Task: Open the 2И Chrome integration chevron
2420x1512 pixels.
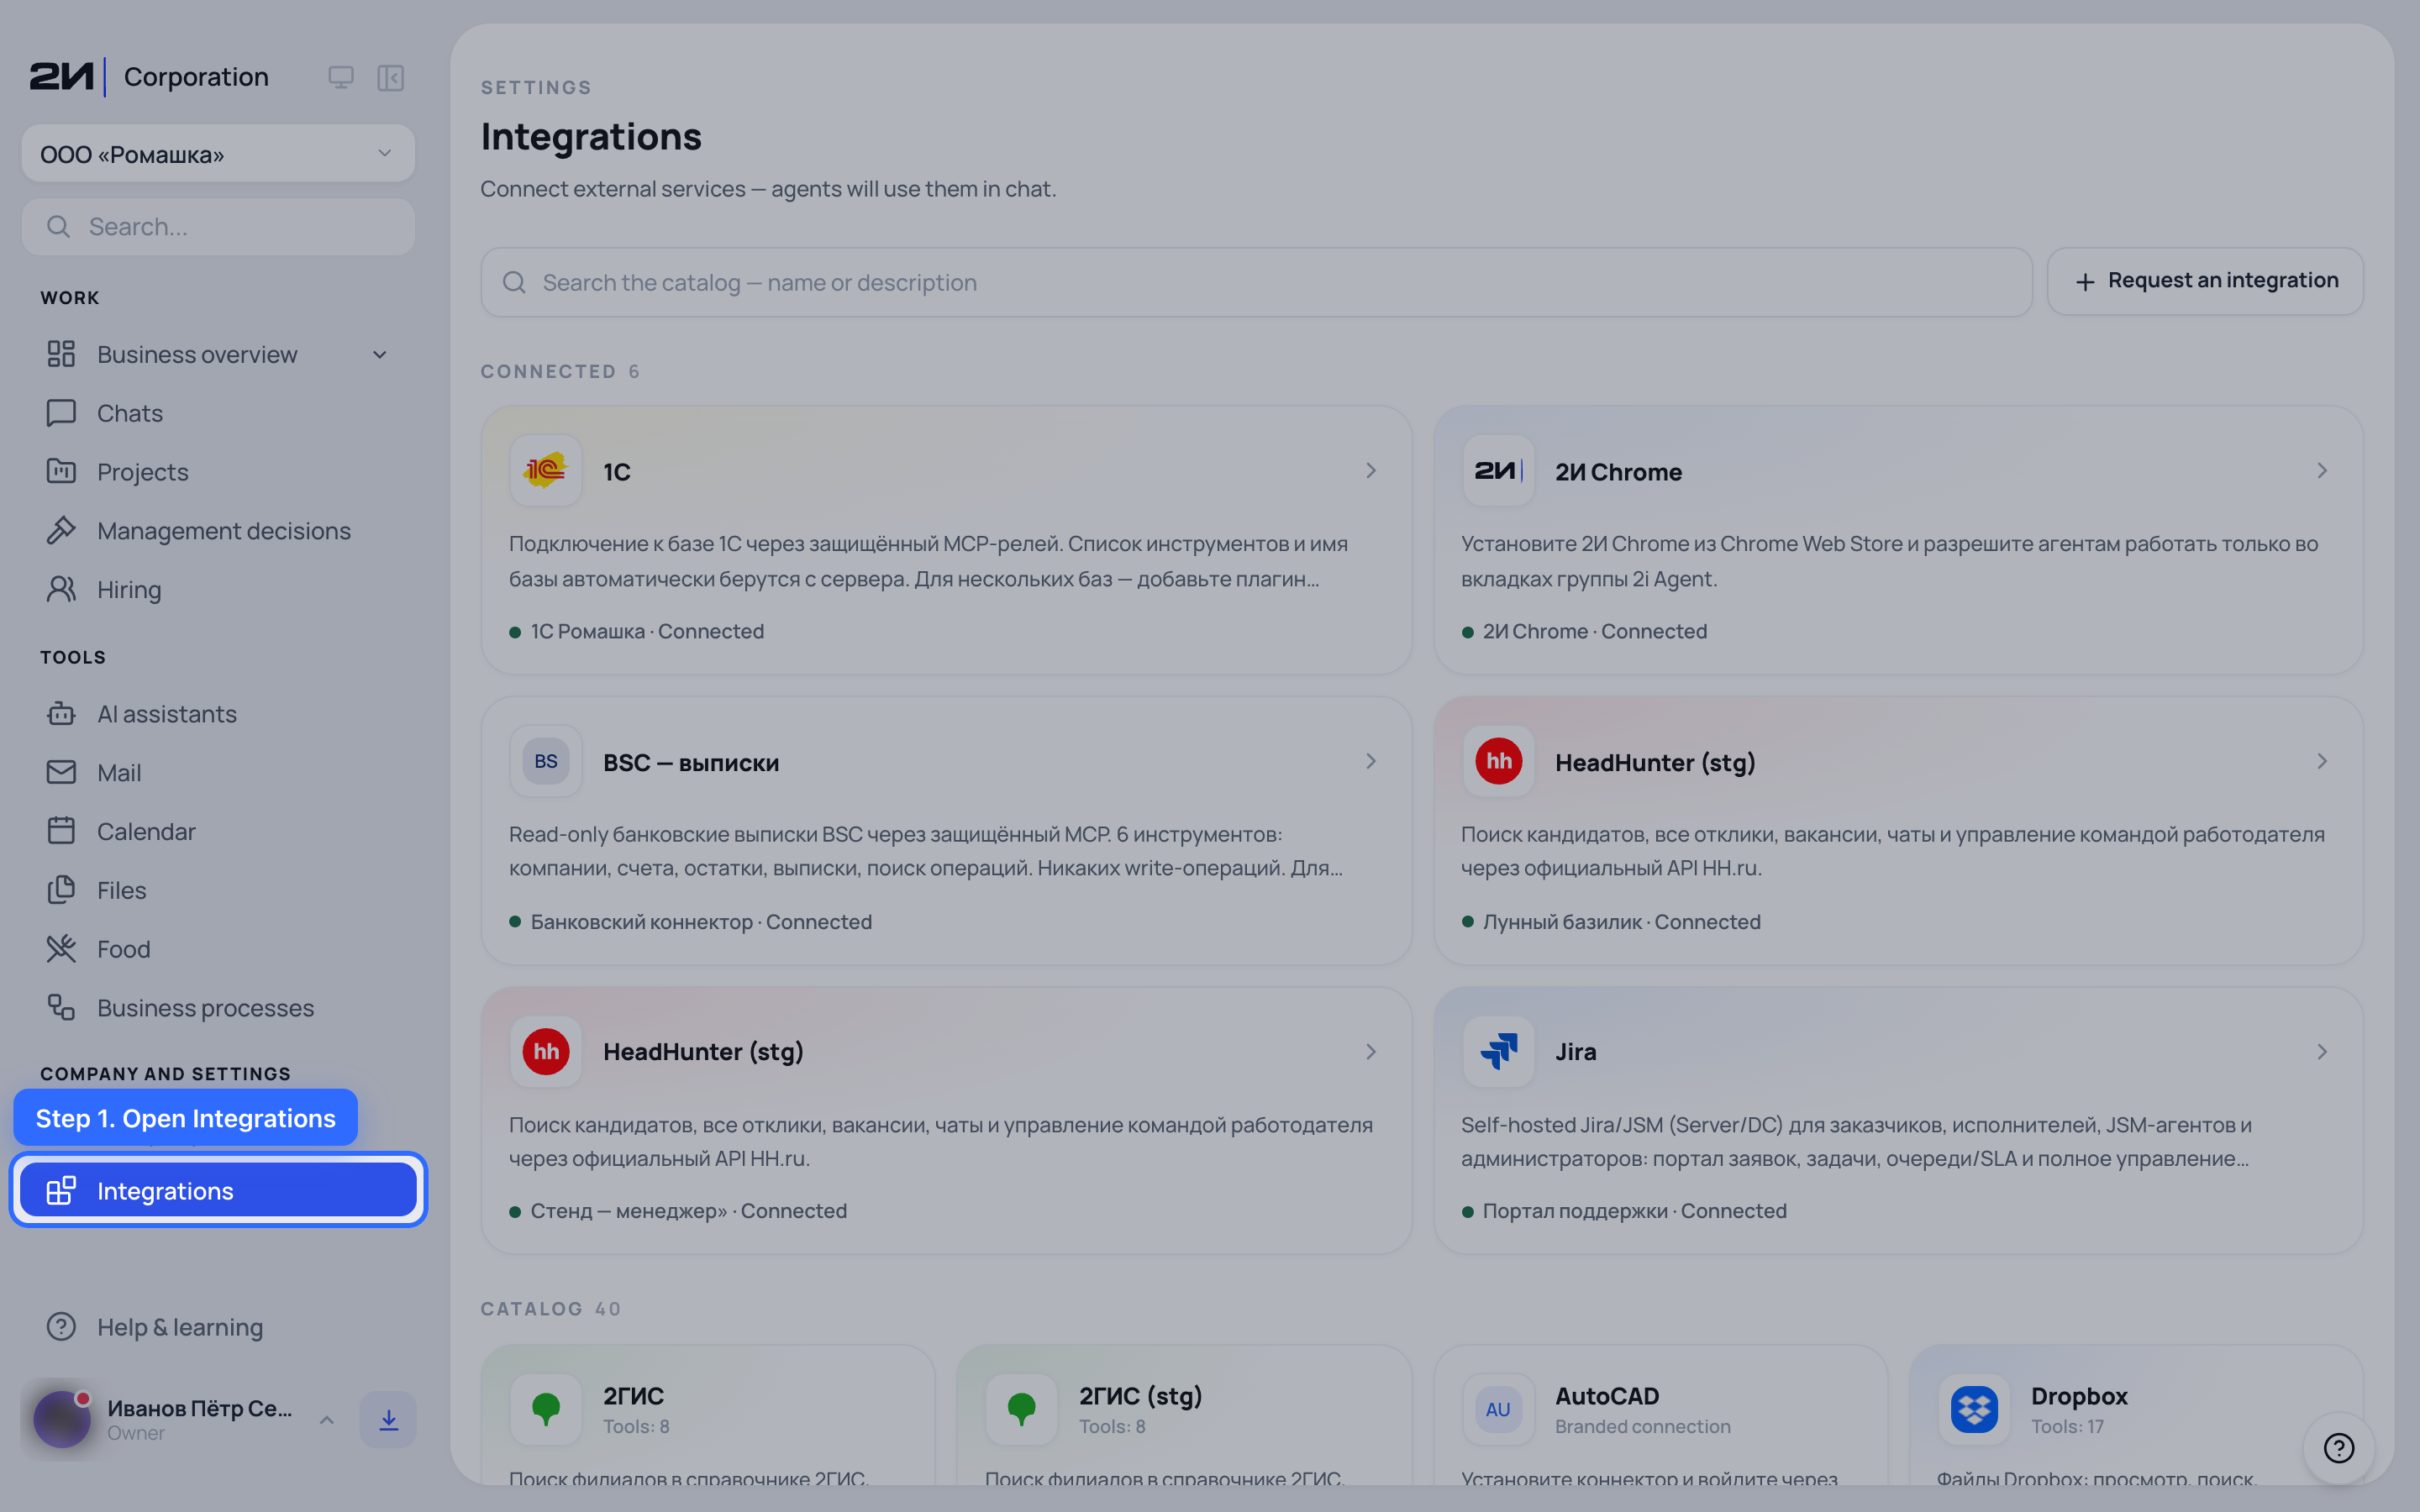Action: coord(2322,471)
